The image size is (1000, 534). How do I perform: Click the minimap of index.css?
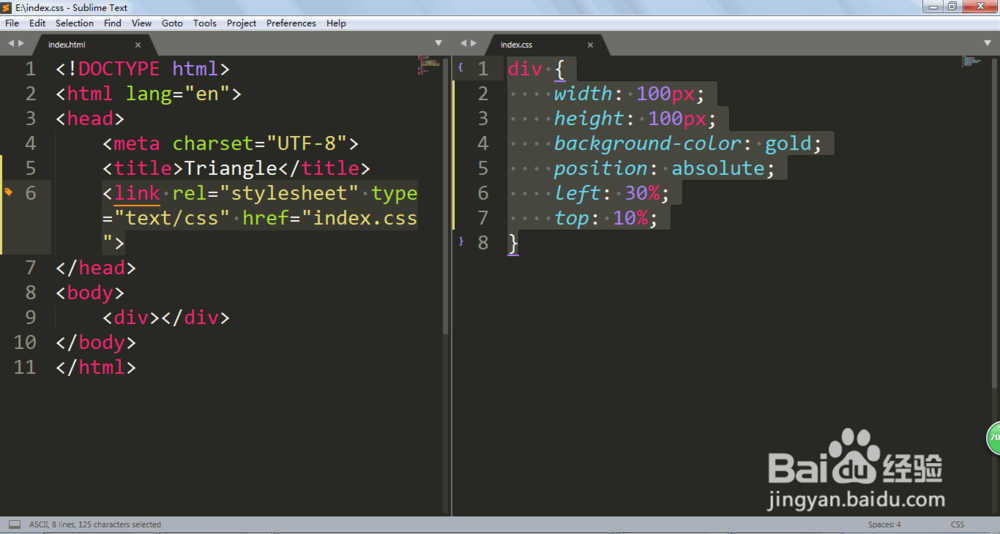(x=971, y=61)
